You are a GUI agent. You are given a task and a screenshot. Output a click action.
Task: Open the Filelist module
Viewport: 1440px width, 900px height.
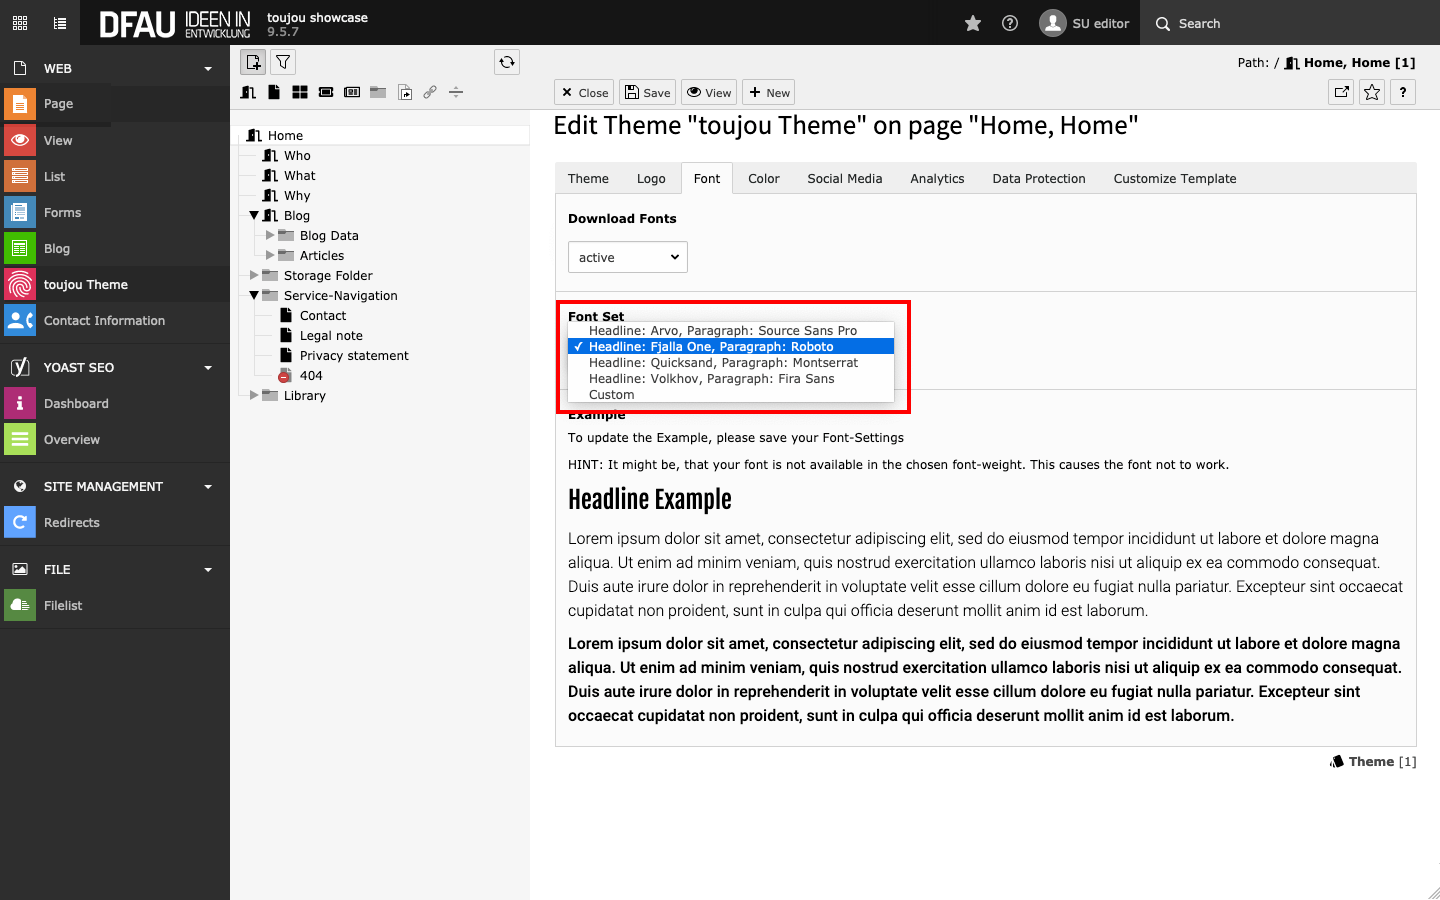pyautogui.click(x=63, y=606)
